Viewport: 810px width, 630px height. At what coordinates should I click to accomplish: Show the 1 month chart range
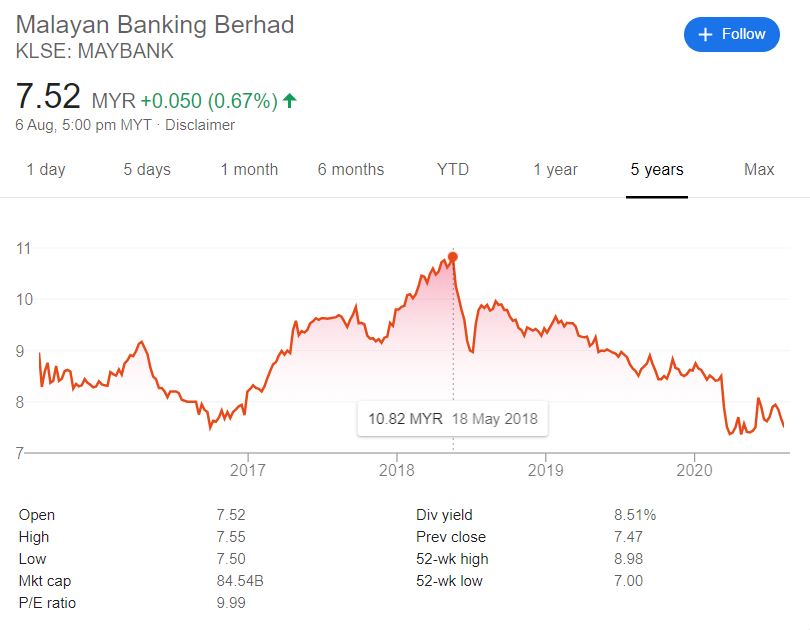pyautogui.click(x=249, y=169)
